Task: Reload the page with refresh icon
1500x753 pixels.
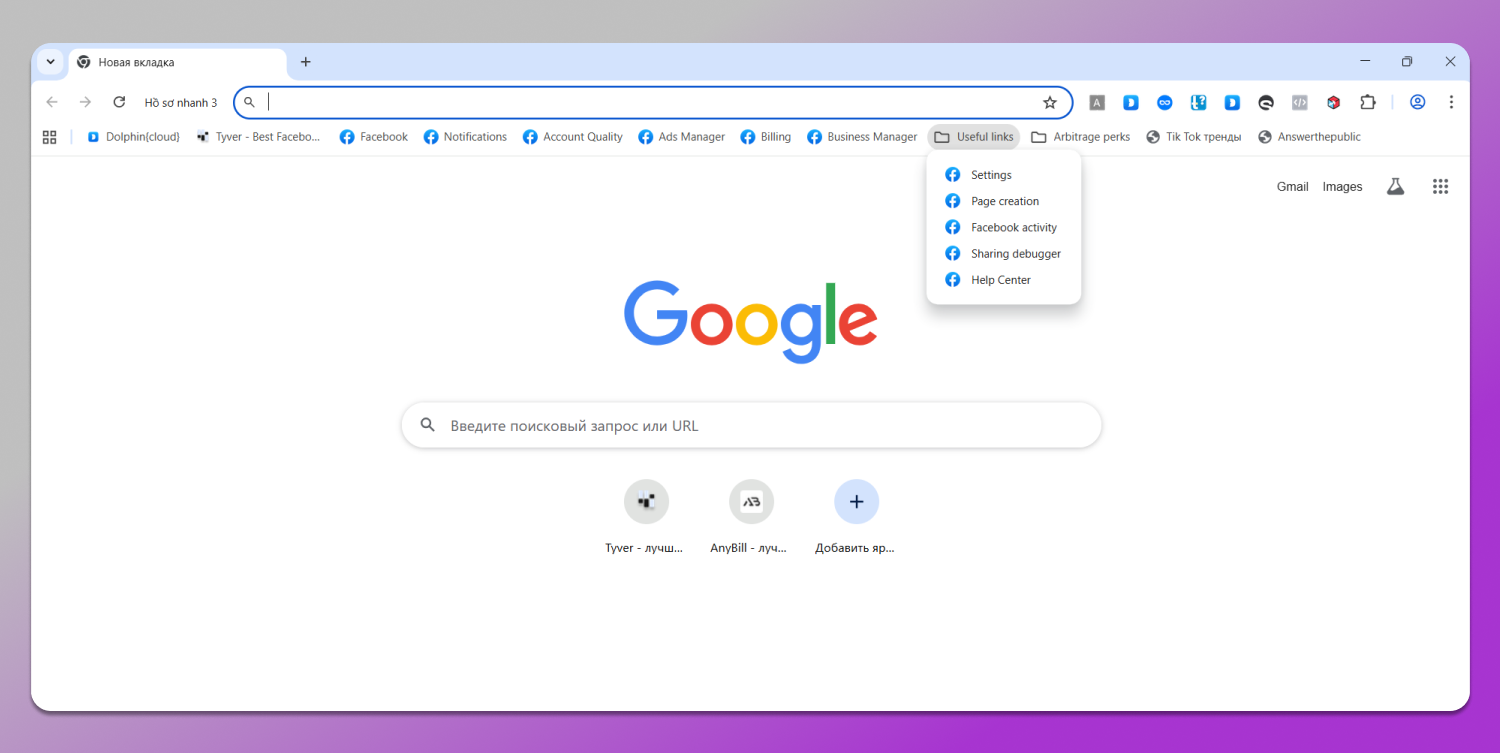Action: point(119,101)
